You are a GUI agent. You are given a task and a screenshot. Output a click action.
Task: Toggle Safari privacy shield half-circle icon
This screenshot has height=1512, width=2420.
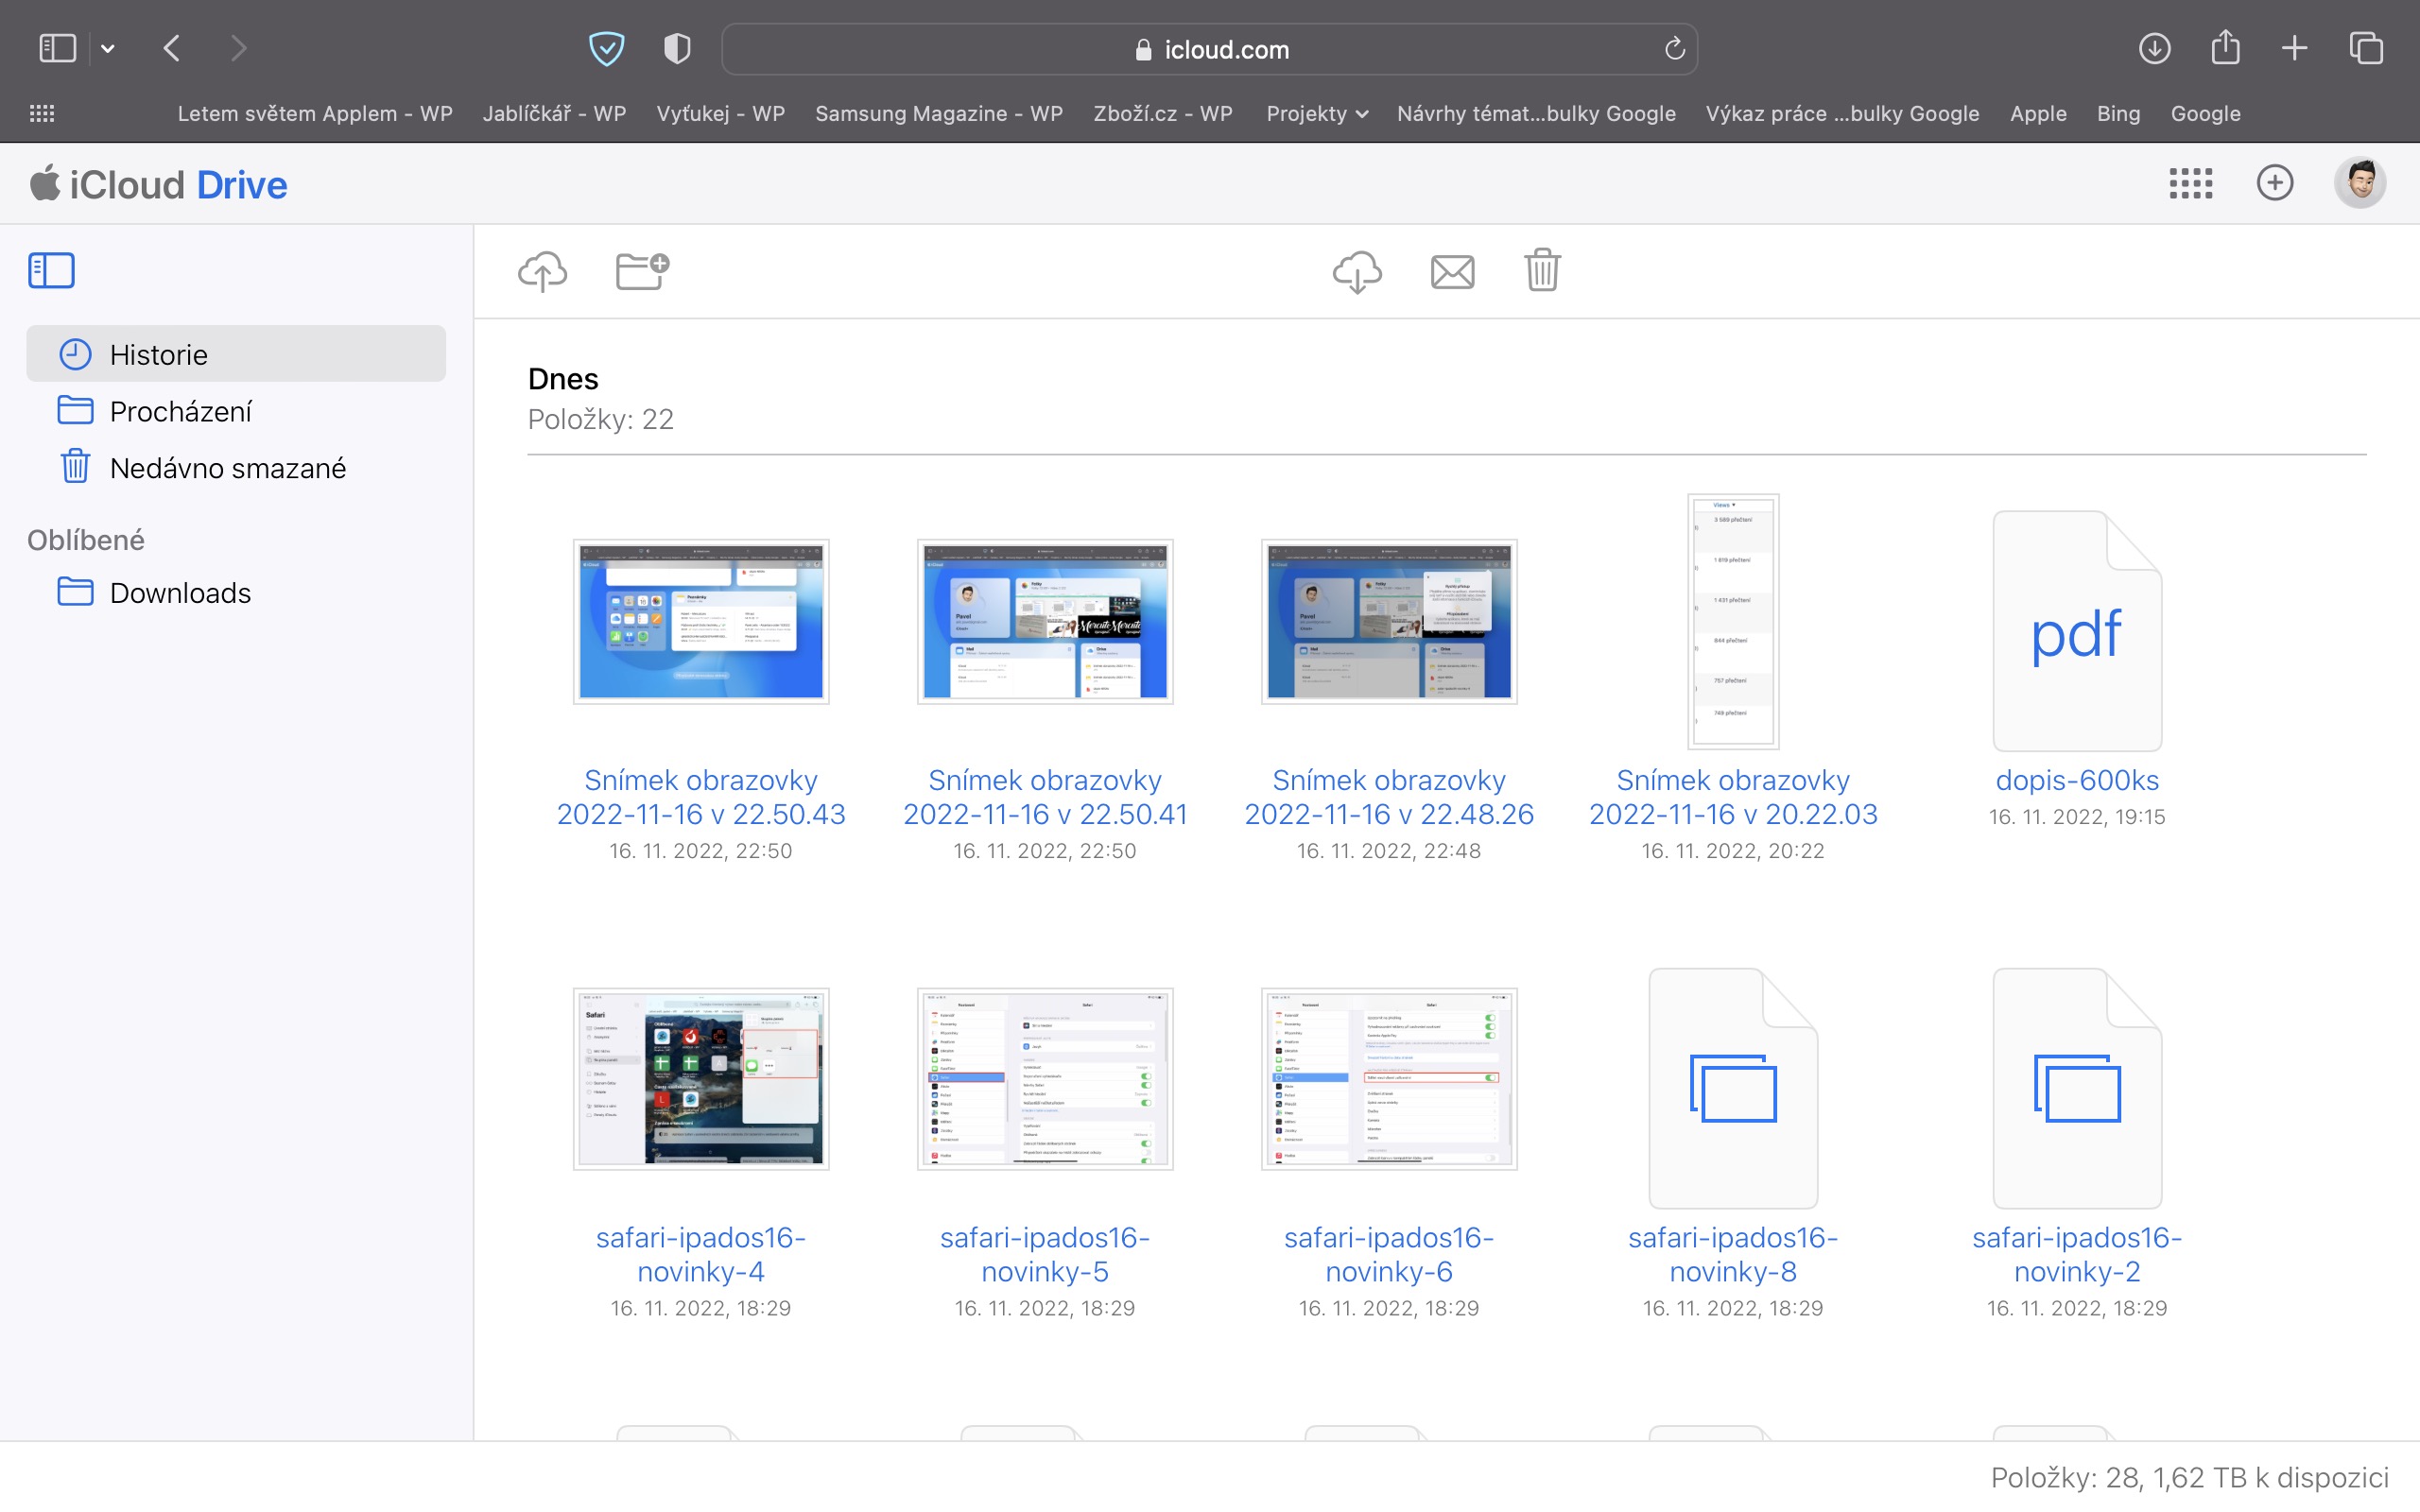677,48
